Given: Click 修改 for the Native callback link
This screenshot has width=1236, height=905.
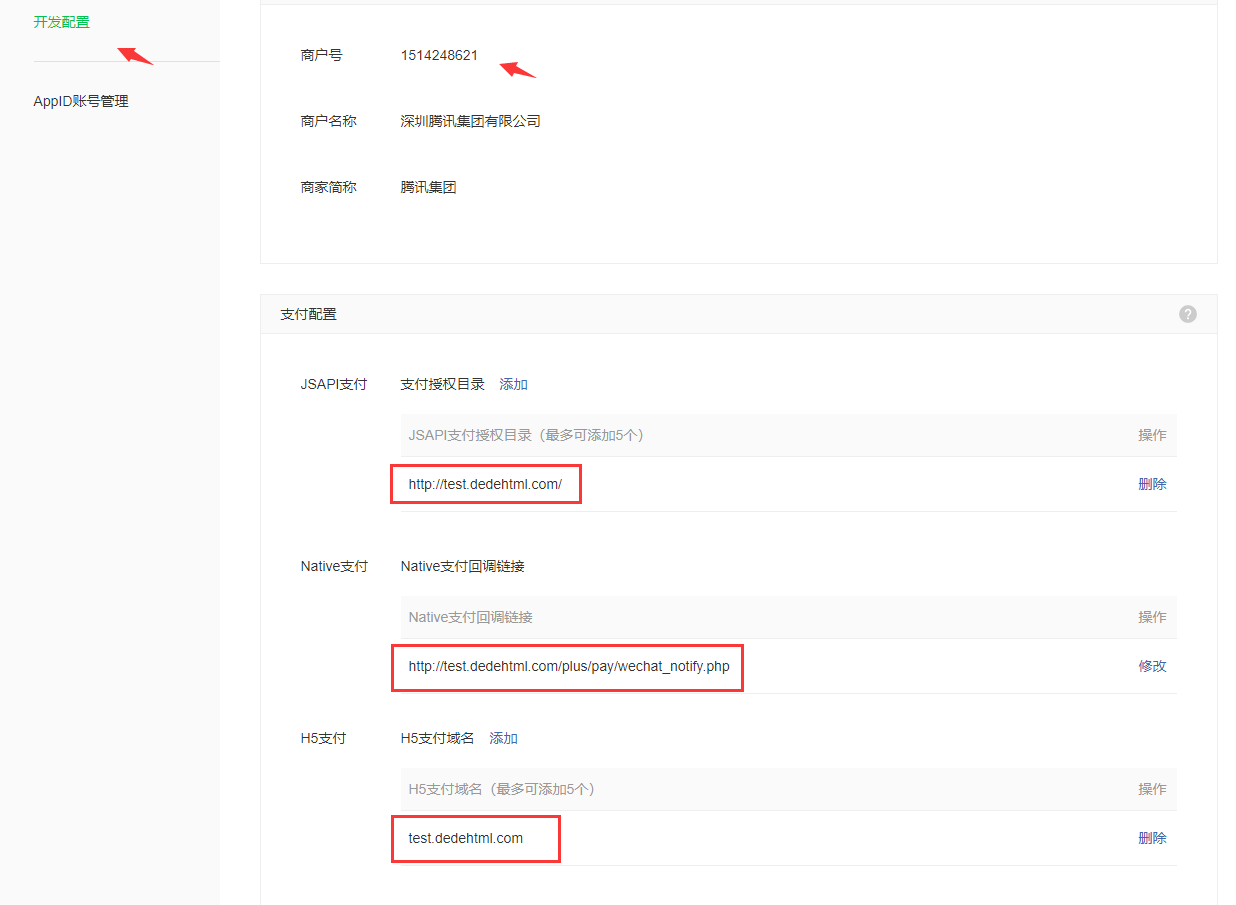Looking at the screenshot, I should 1152,666.
